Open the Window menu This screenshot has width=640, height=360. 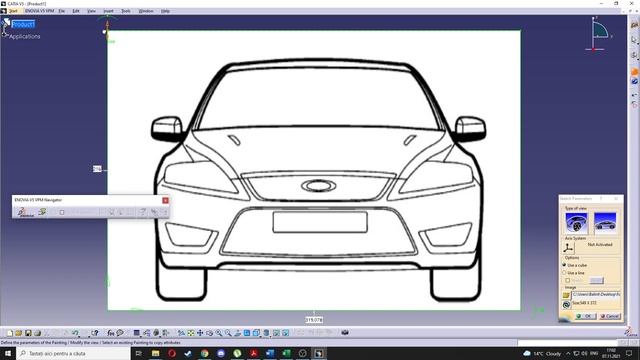[146, 11]
